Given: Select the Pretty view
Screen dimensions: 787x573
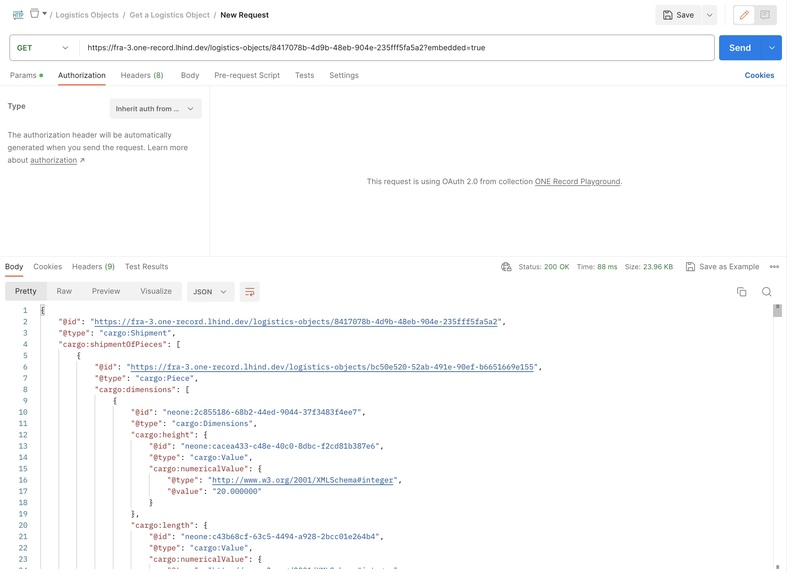Looking at the screenshot, I should (x=26, y=292).
